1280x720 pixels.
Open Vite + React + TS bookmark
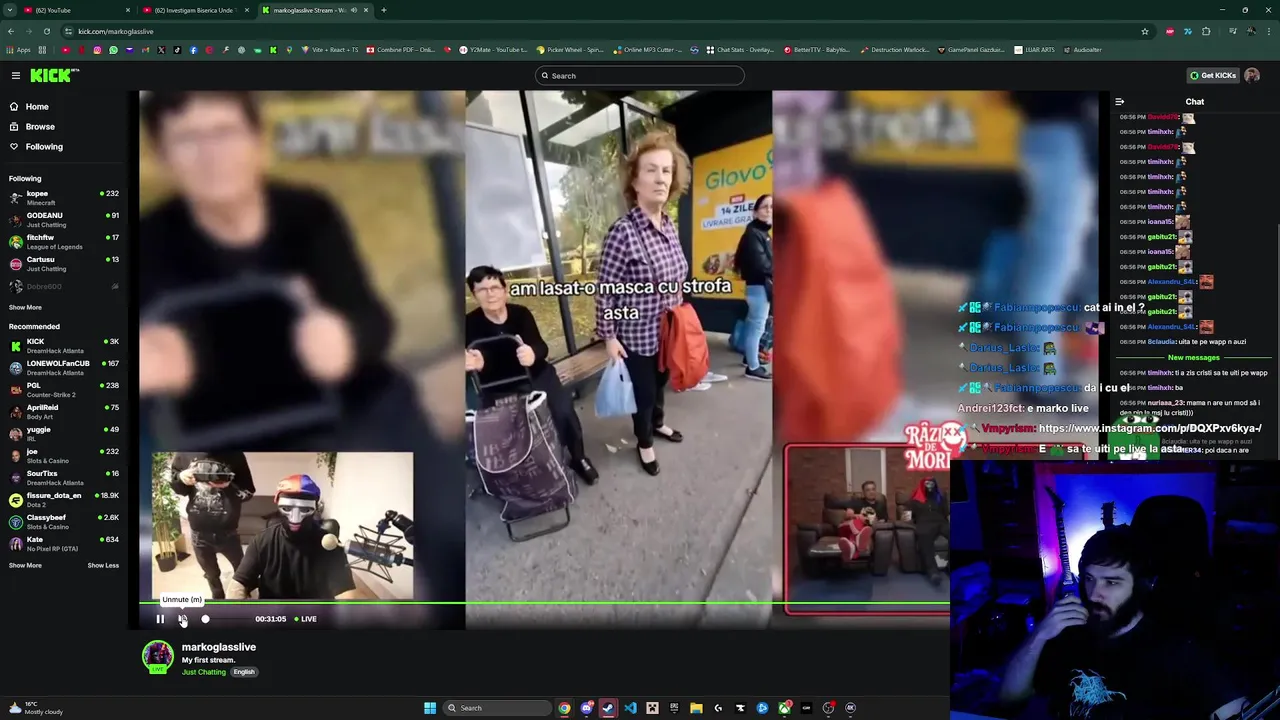click(x=332, y=50)
